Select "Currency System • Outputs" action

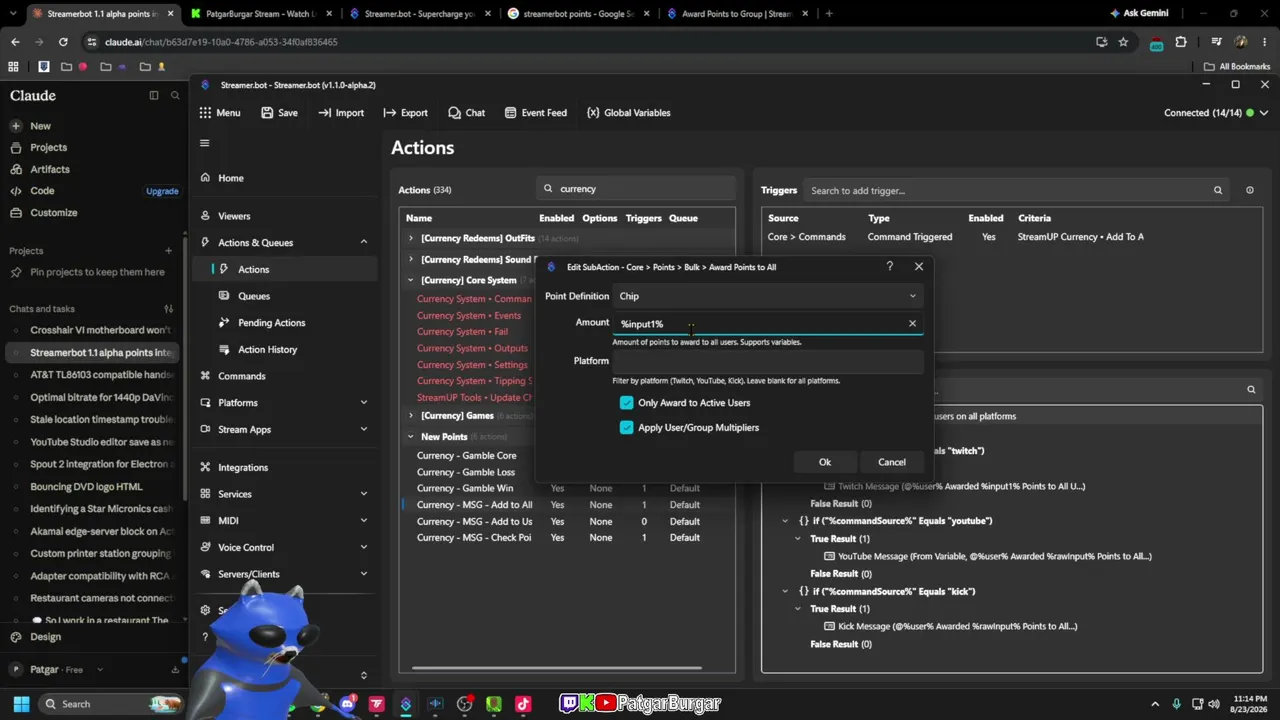coord(472,348)
